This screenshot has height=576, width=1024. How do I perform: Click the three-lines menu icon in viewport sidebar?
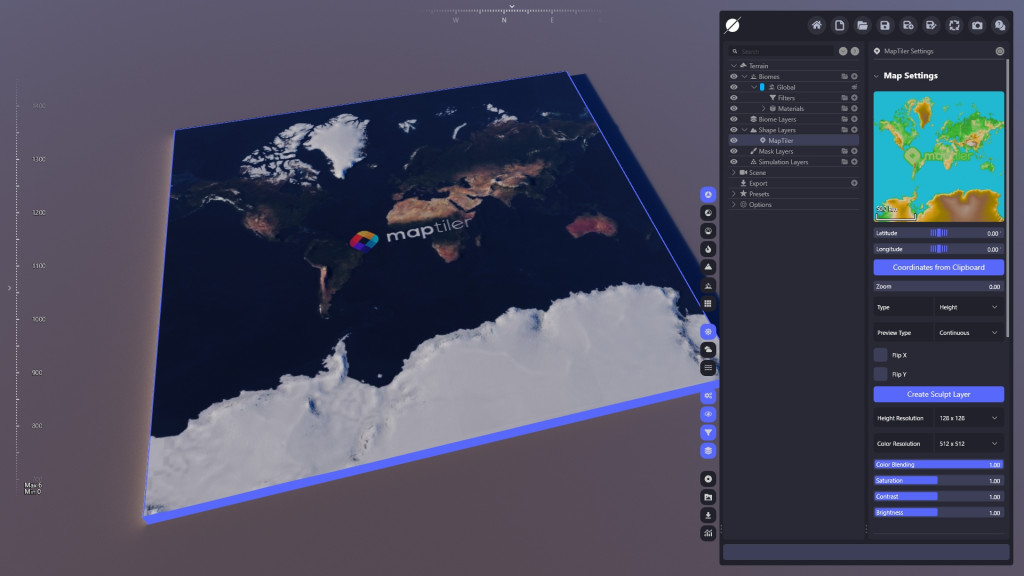[x=708, y=368]
